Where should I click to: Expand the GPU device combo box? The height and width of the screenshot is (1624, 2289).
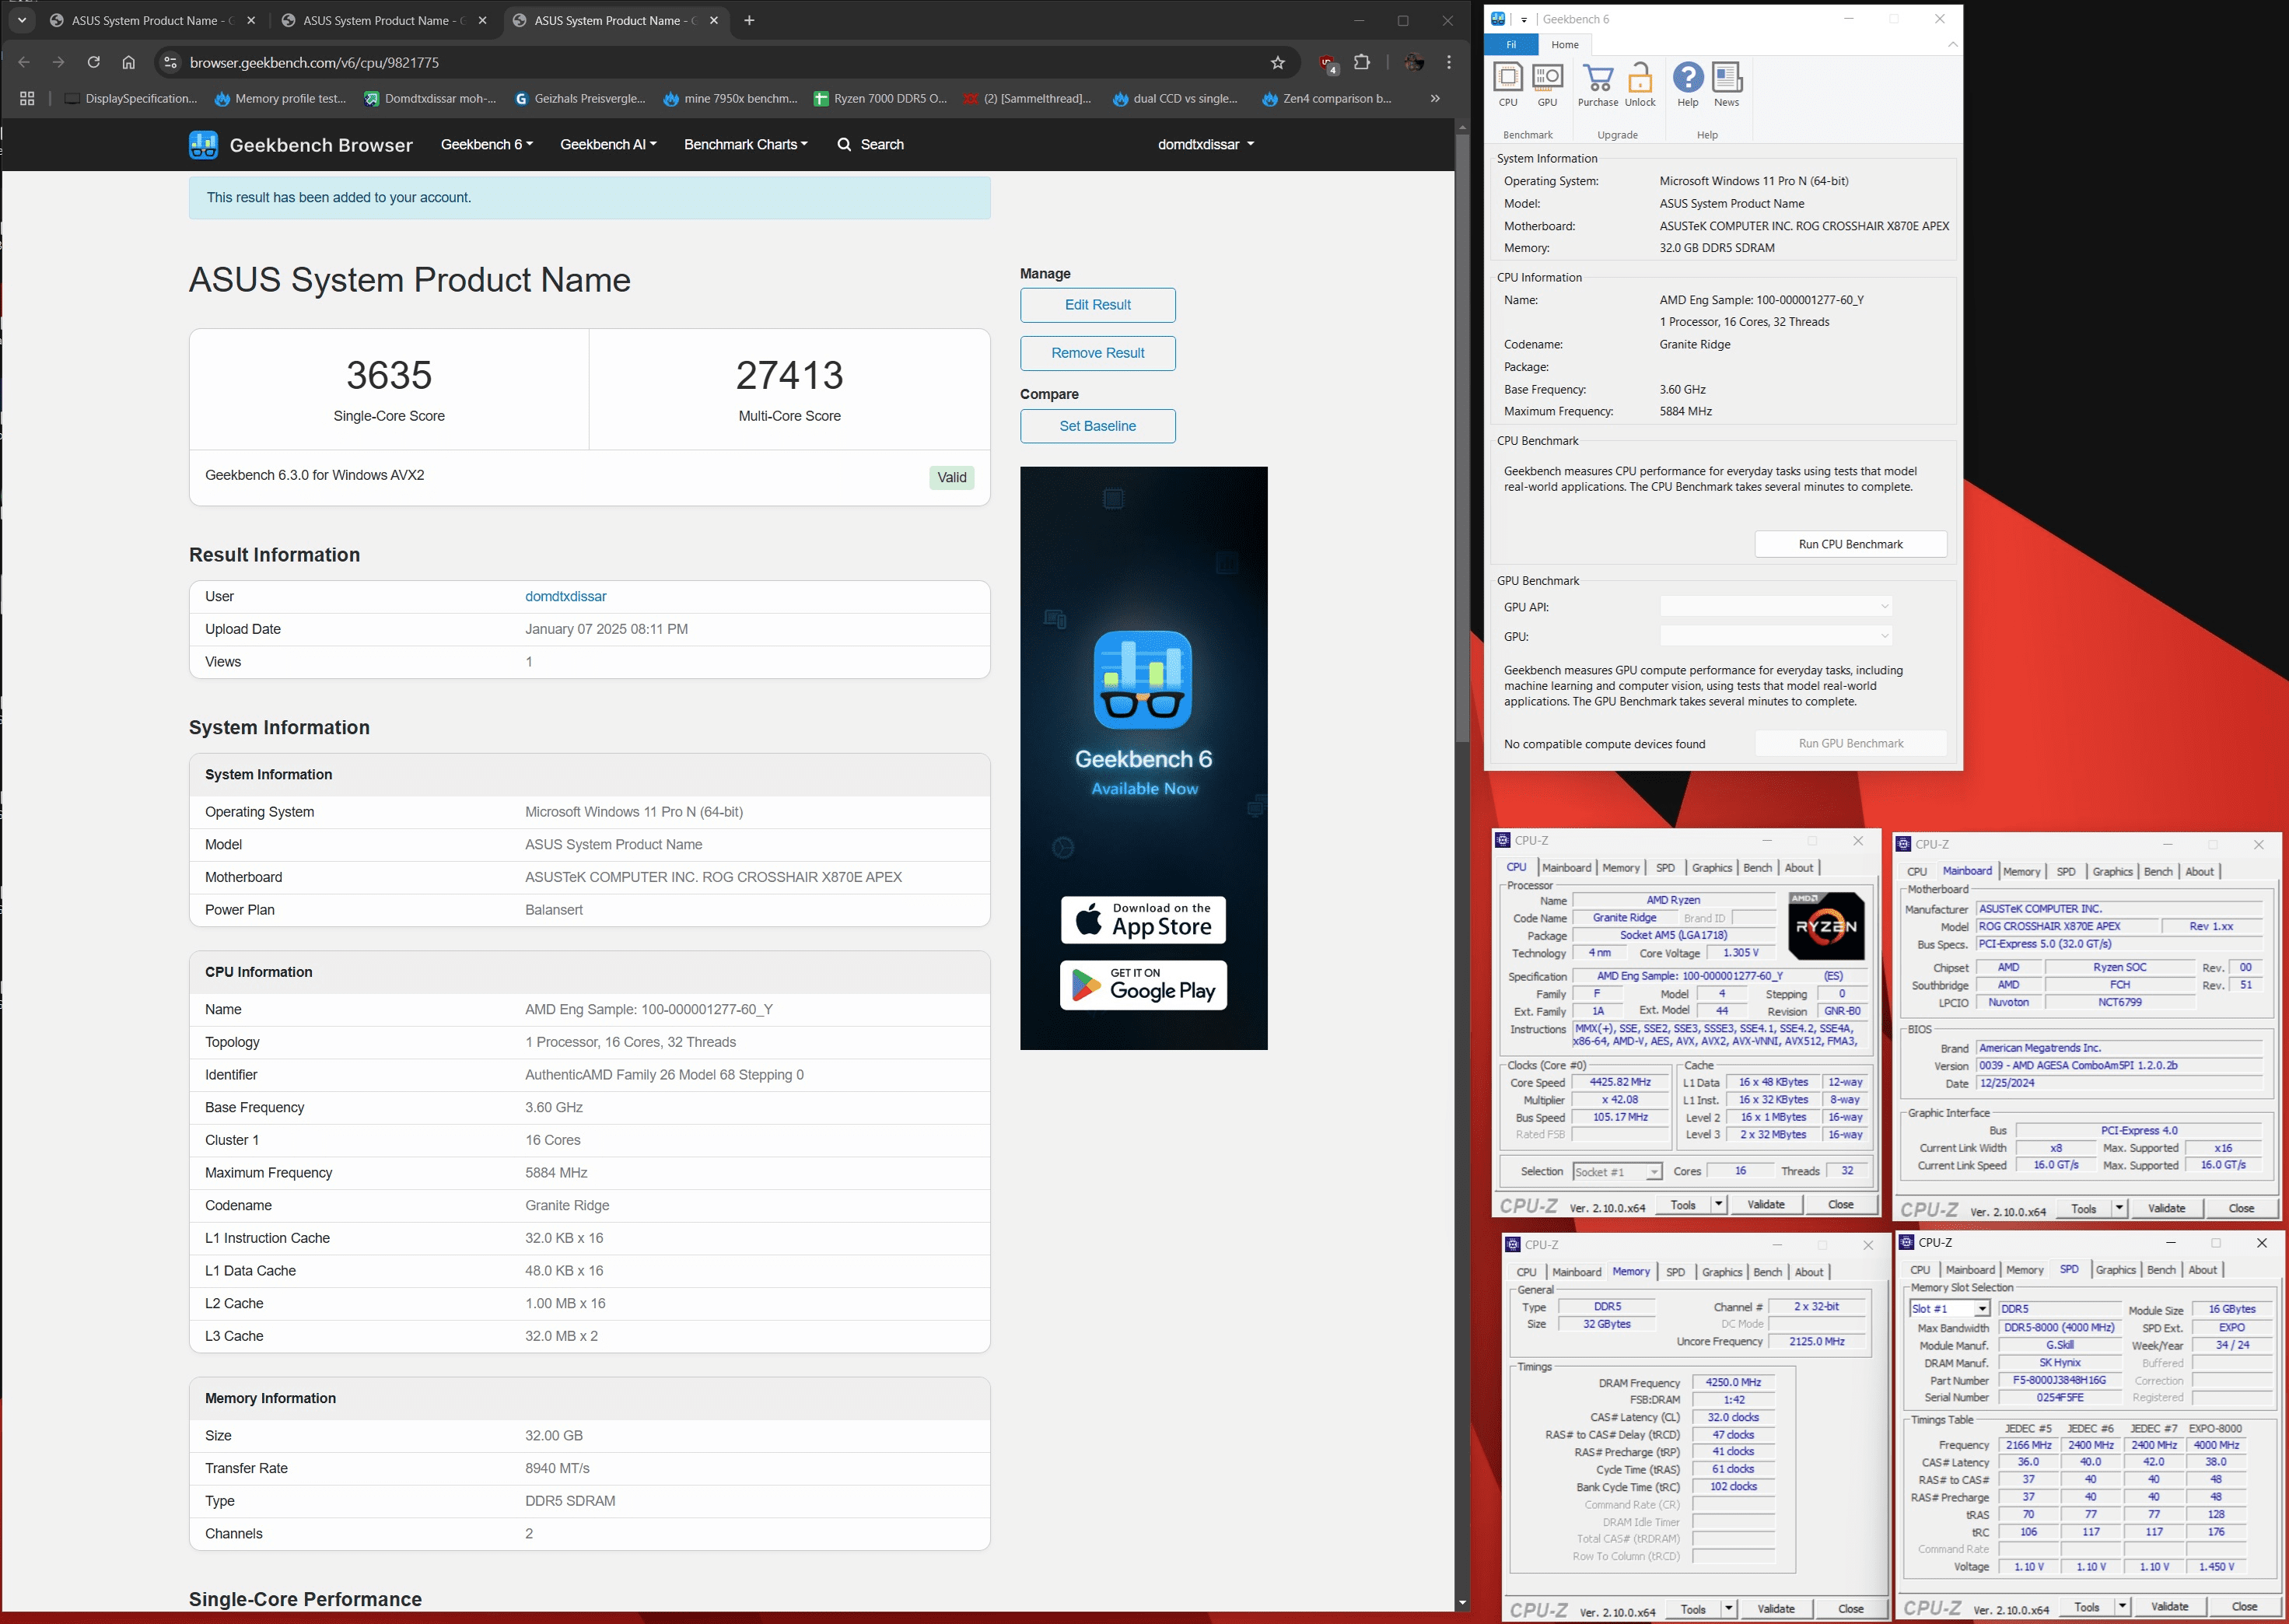click(1776, 636)
